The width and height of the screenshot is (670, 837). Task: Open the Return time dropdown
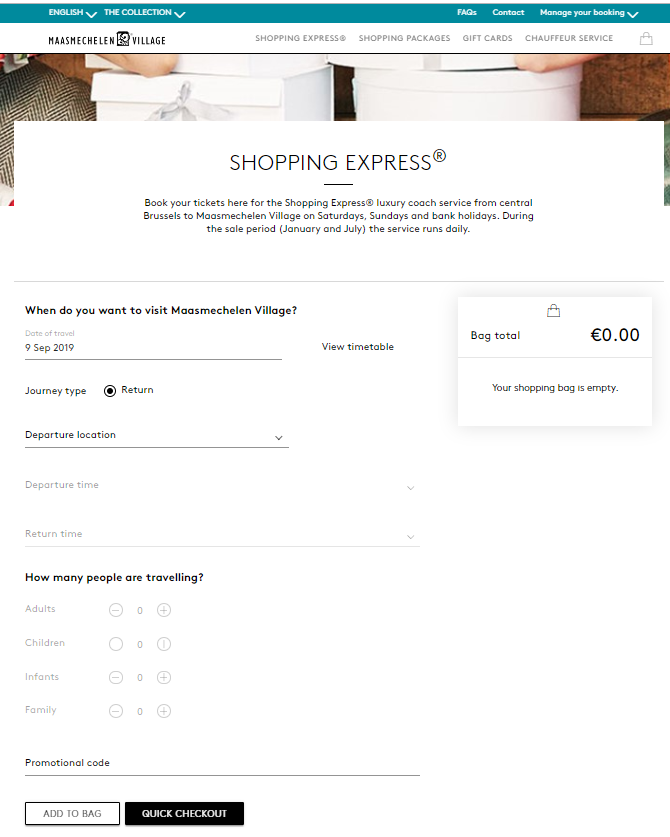coord(221,535)
